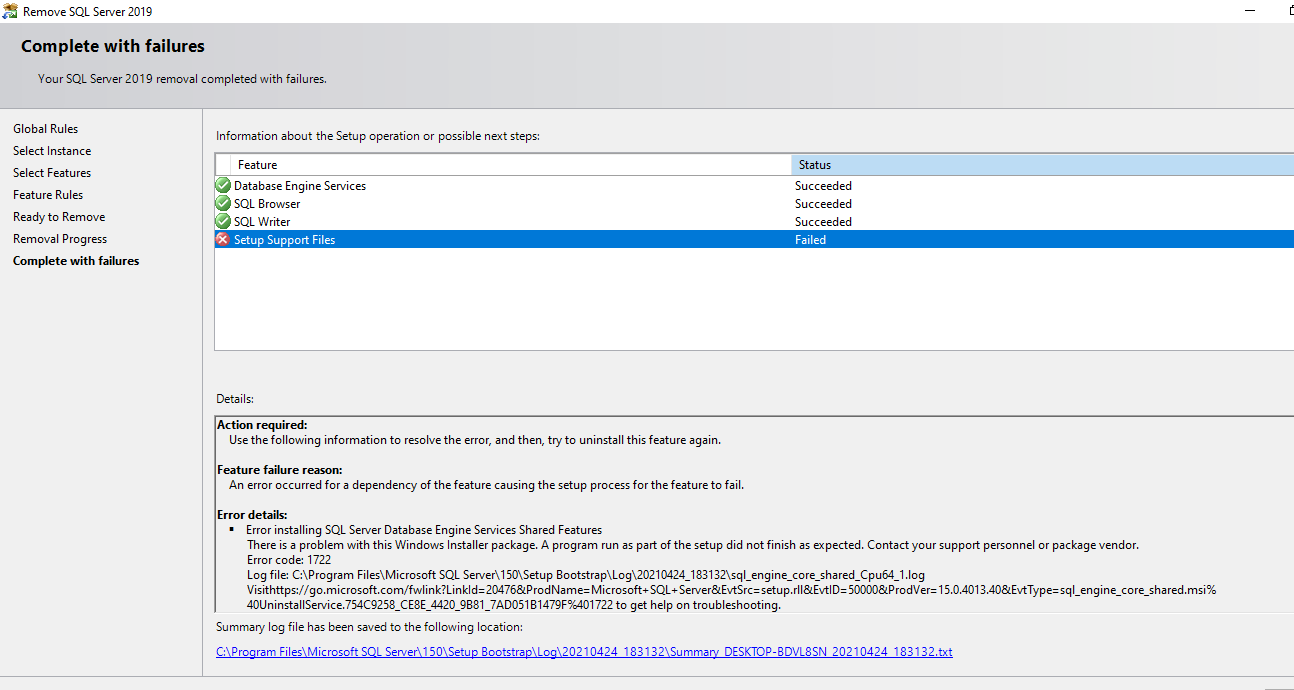Click the Failed status cell
Viewport: 1294px width, 690px height.
click(810, 239)
